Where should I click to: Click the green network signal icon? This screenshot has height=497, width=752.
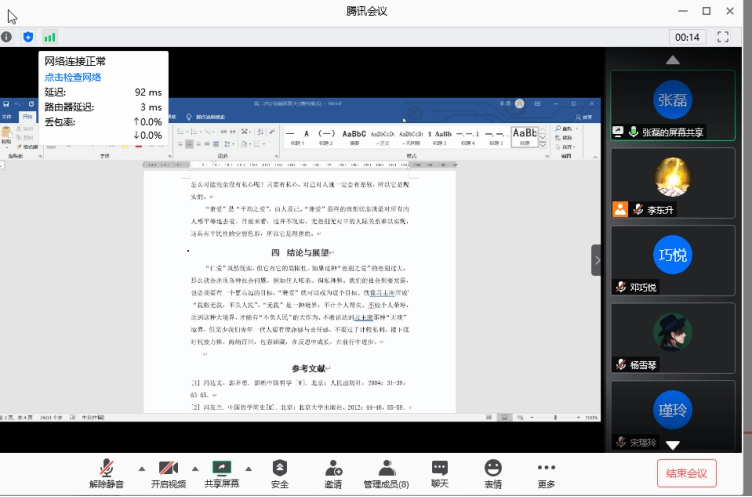click(49, 37)
